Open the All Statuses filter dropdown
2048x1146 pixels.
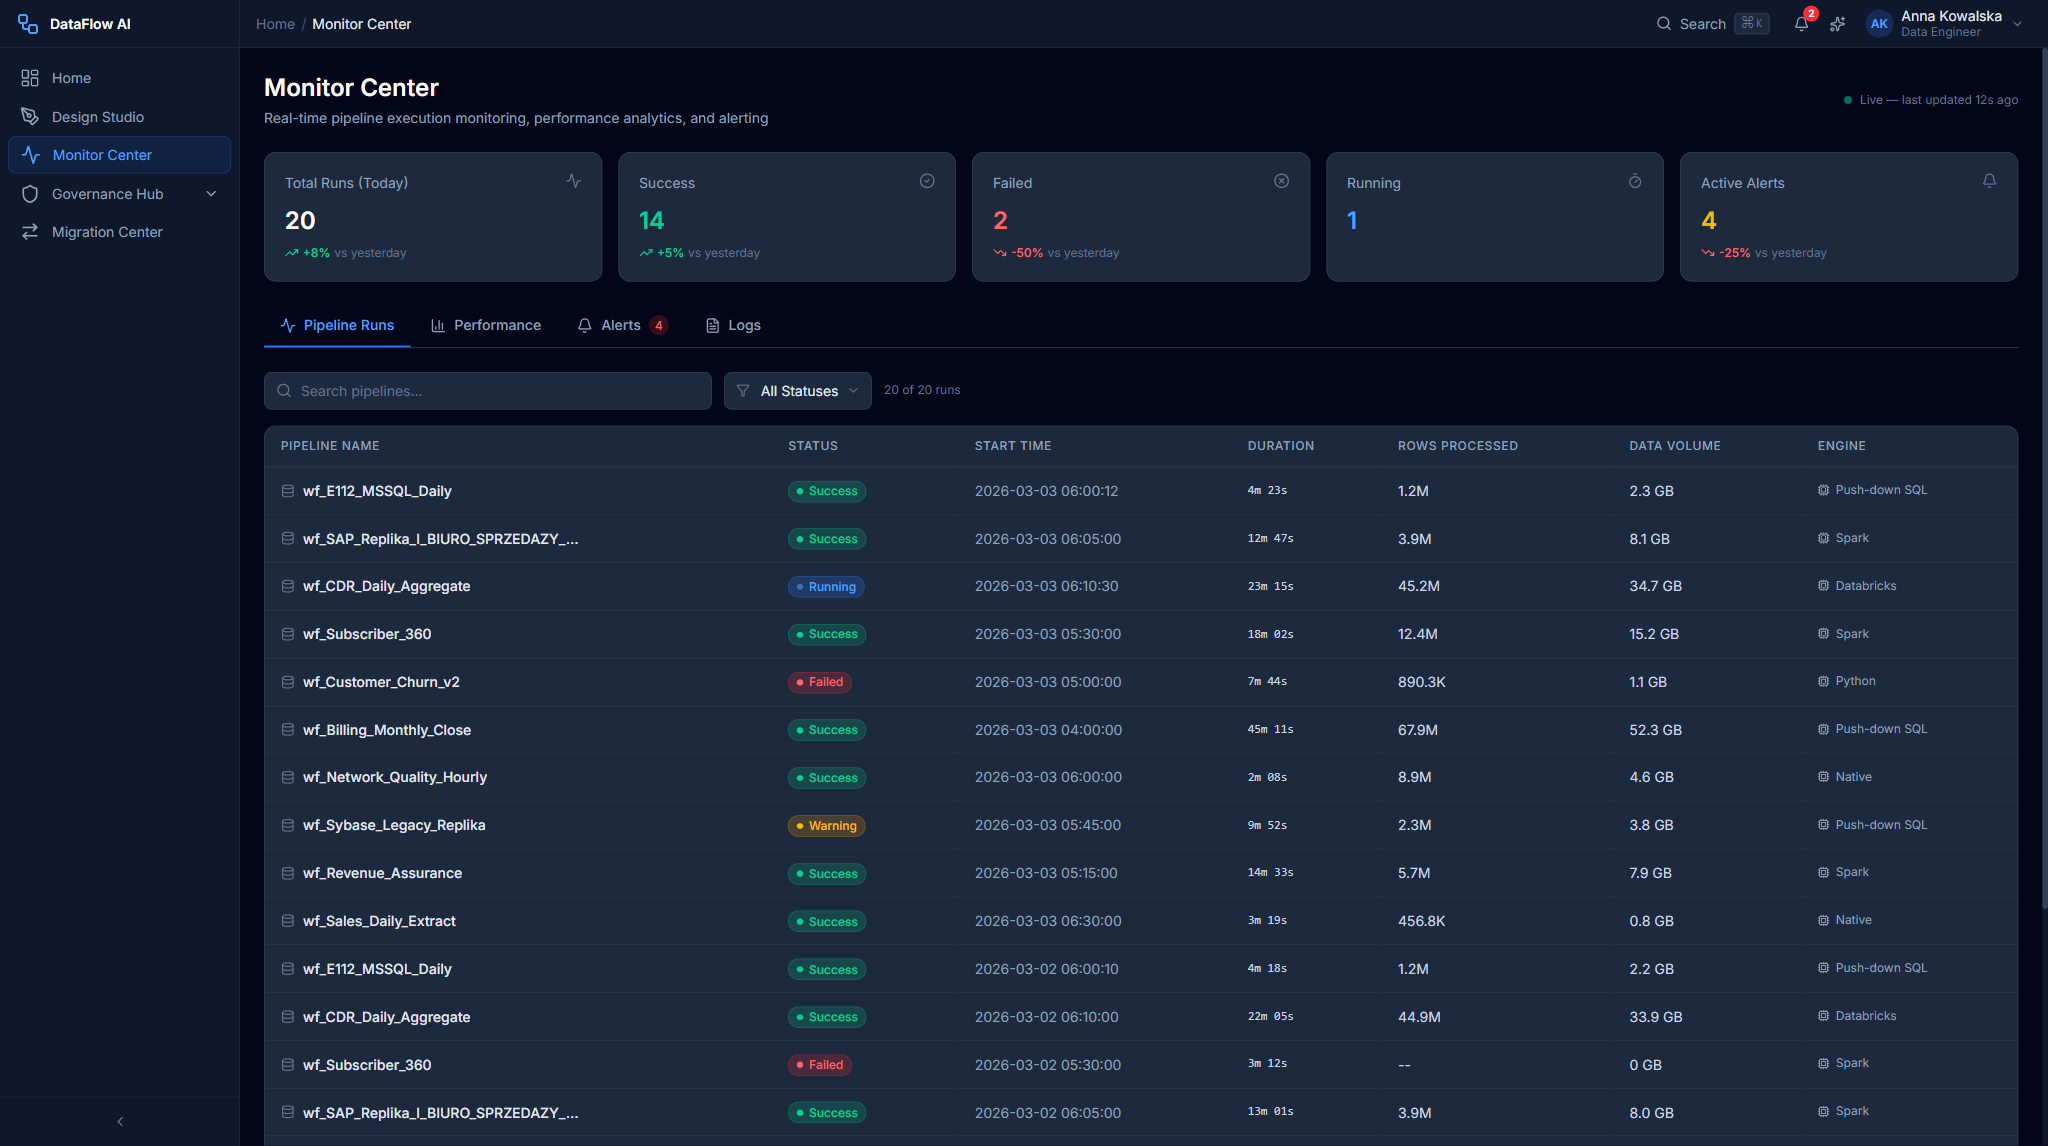(x=797, y=391)
